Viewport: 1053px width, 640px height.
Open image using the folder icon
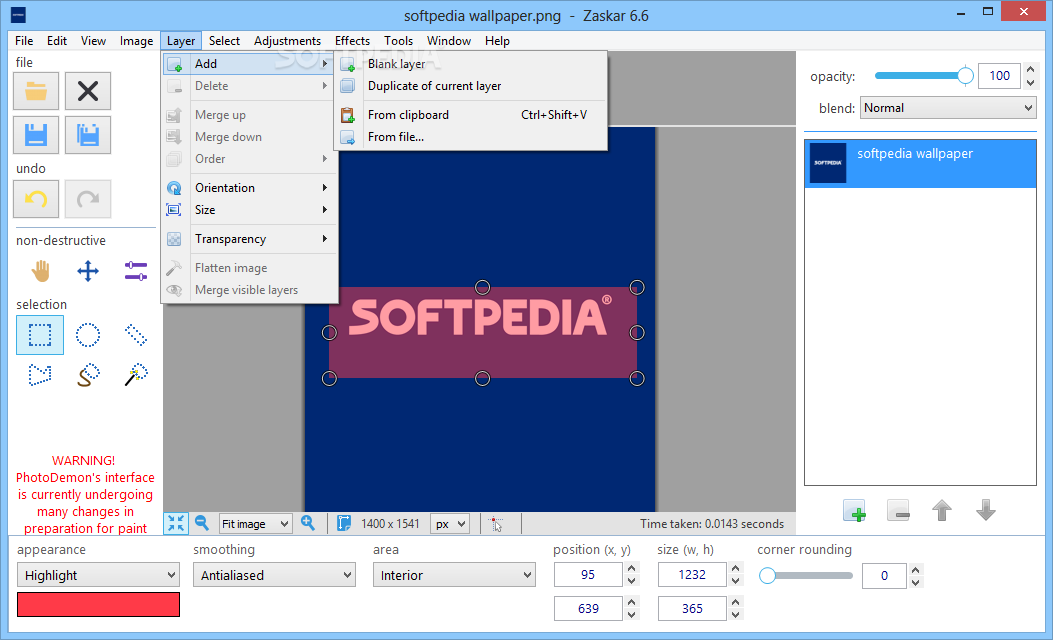tap(36, 91)
